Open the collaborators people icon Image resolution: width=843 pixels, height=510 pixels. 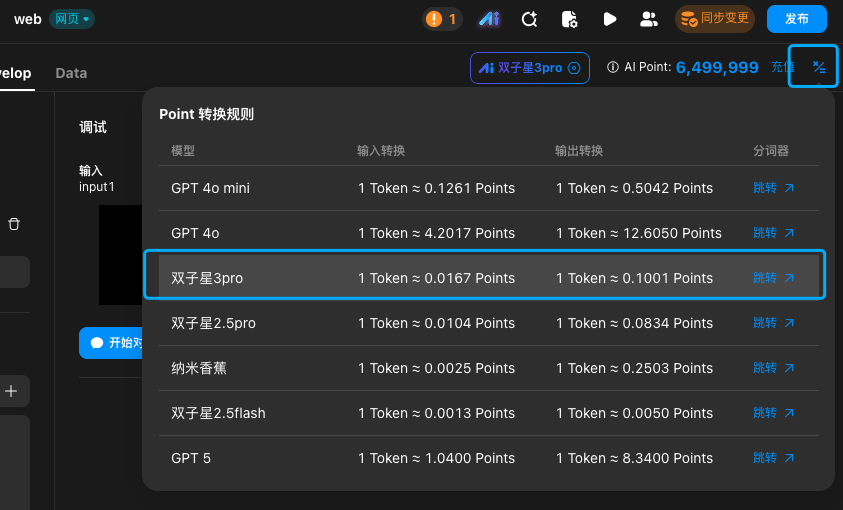tap(649, 19)
